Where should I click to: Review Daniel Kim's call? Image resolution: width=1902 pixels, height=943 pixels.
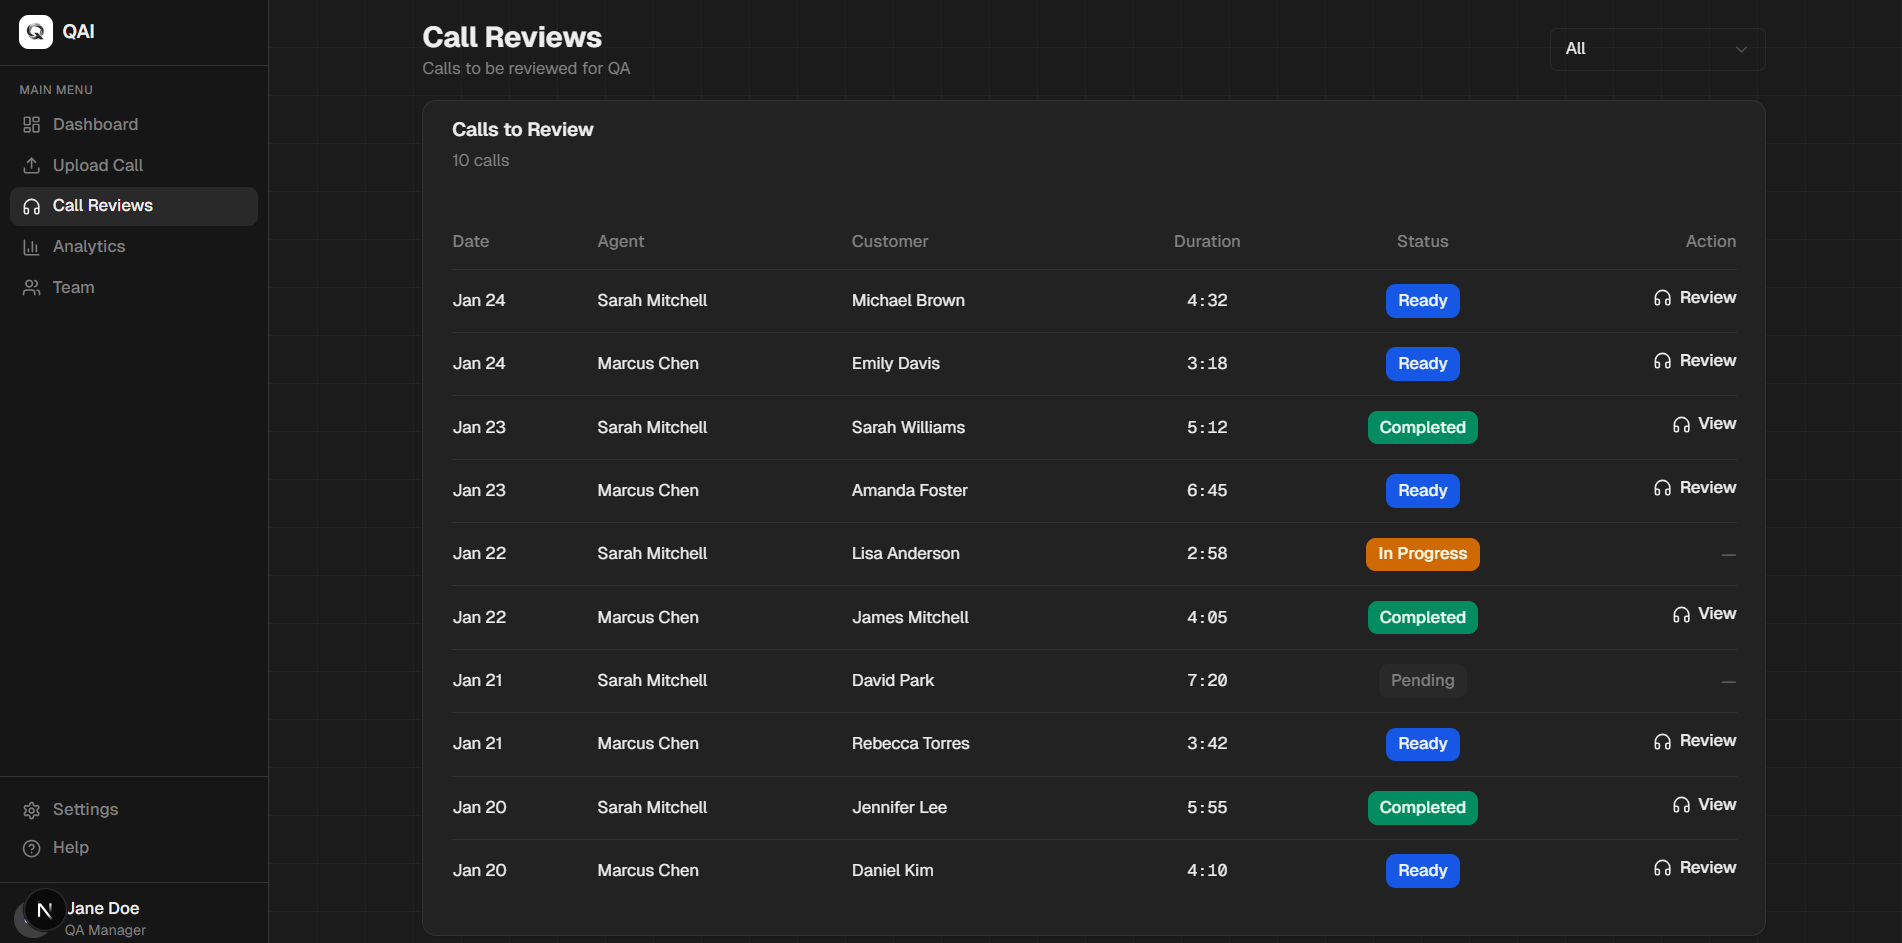pyautogui.click(x=1695, y=868)
